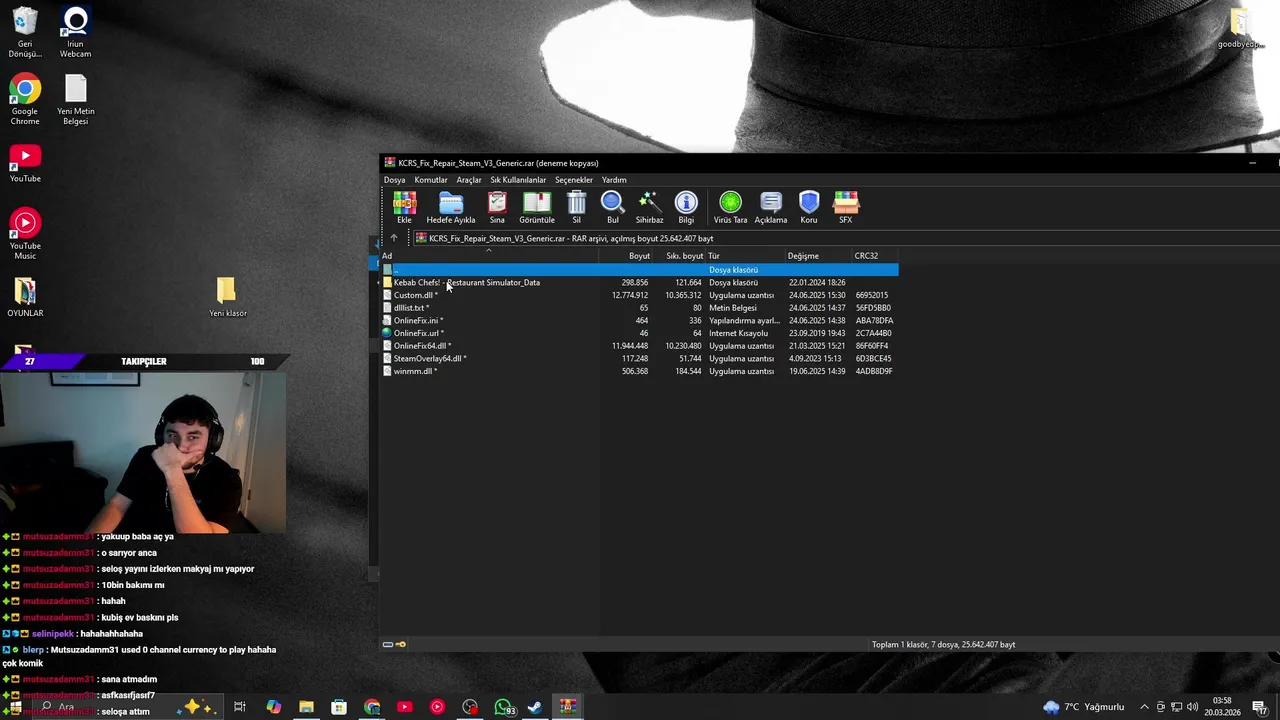Click the Açıklama (Comment) icon
Viewport: 1280px width, 720px height.
pyautogui.click(x=771, y=207)
